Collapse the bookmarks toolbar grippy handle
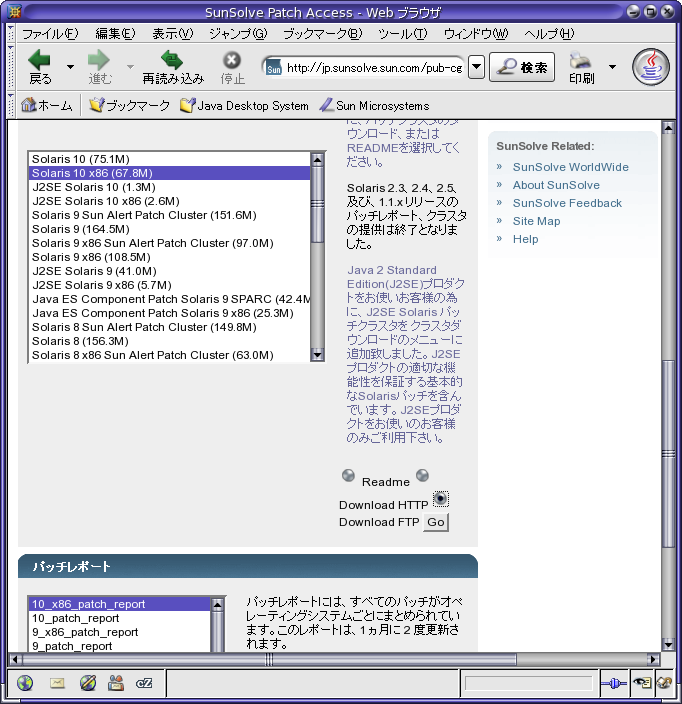The image size is (682, 704). pyautogui.click(x=11, y=106)
